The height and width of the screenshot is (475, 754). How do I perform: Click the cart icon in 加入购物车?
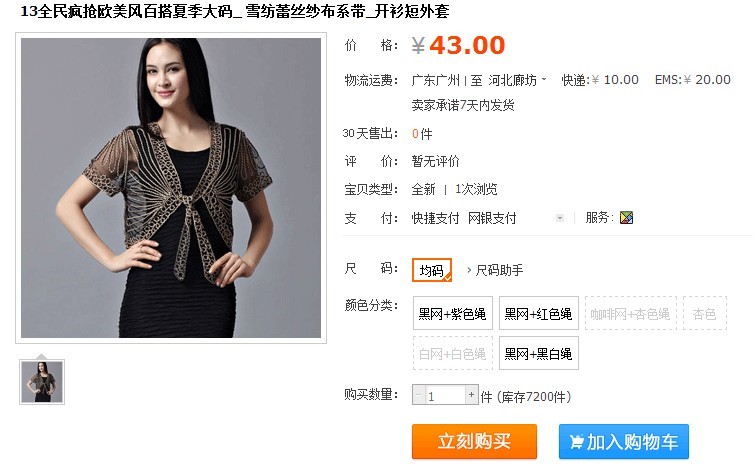click(576, 441)
